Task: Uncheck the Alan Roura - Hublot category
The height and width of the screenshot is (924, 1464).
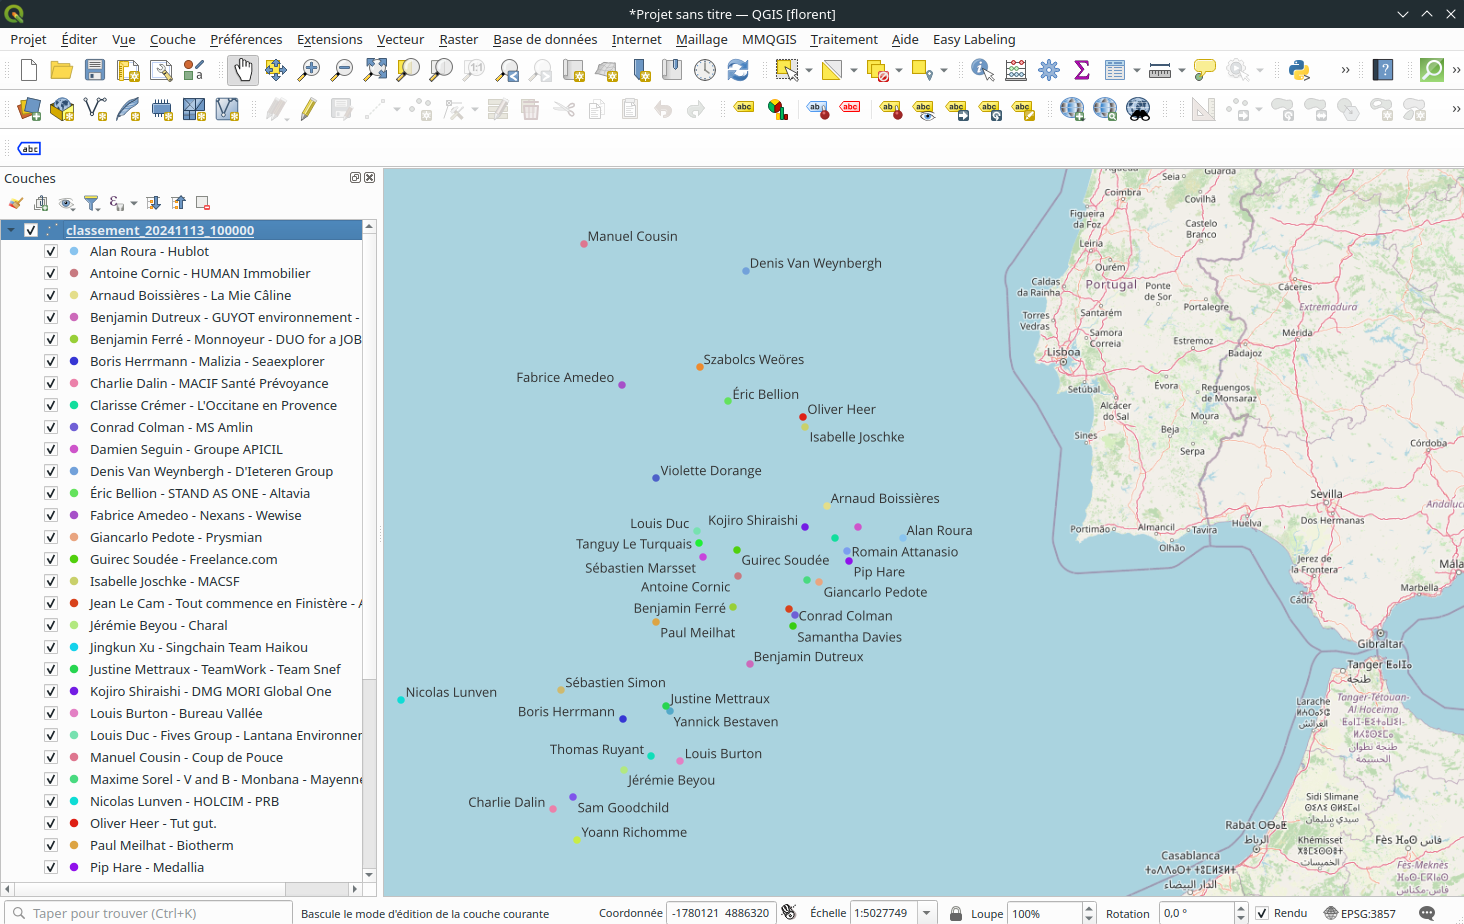Action: pos(51,251)
